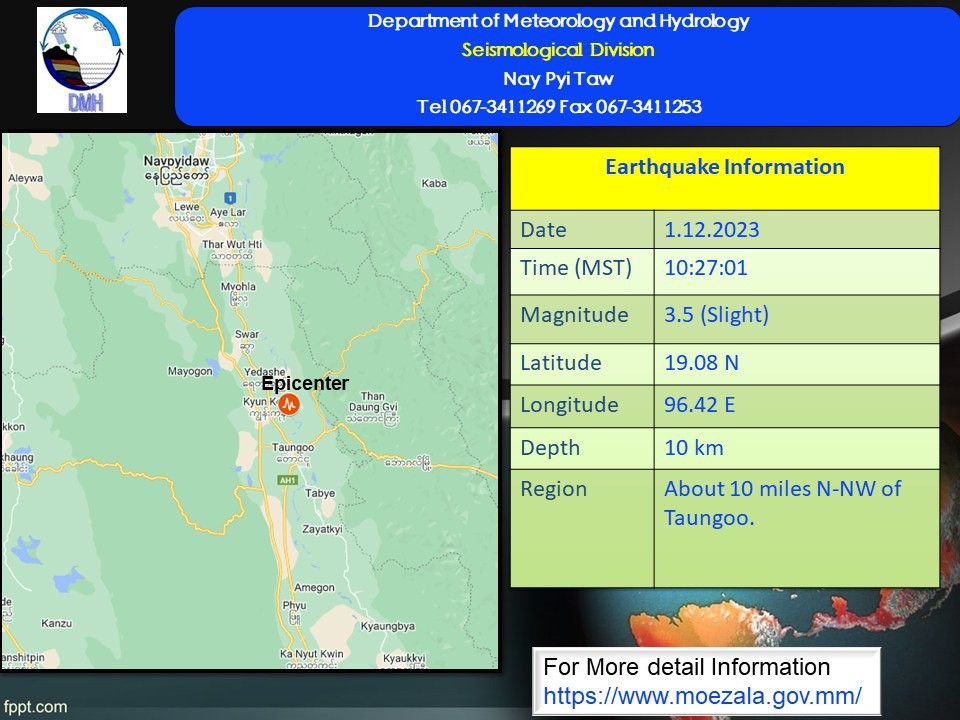This screenshot has height=720, width=960.
Task: Click the fppt.com watermark text
Action: click(36, 707)
